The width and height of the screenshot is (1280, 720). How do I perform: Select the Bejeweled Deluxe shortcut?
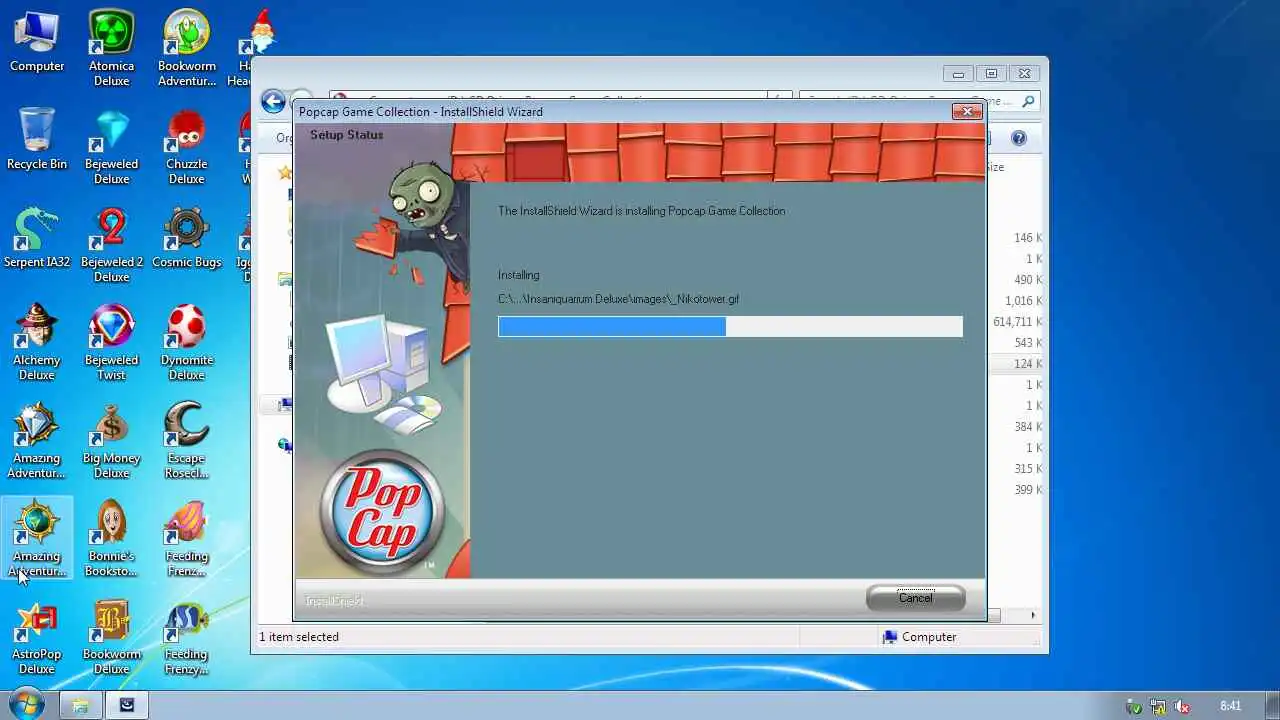(111, 147)
